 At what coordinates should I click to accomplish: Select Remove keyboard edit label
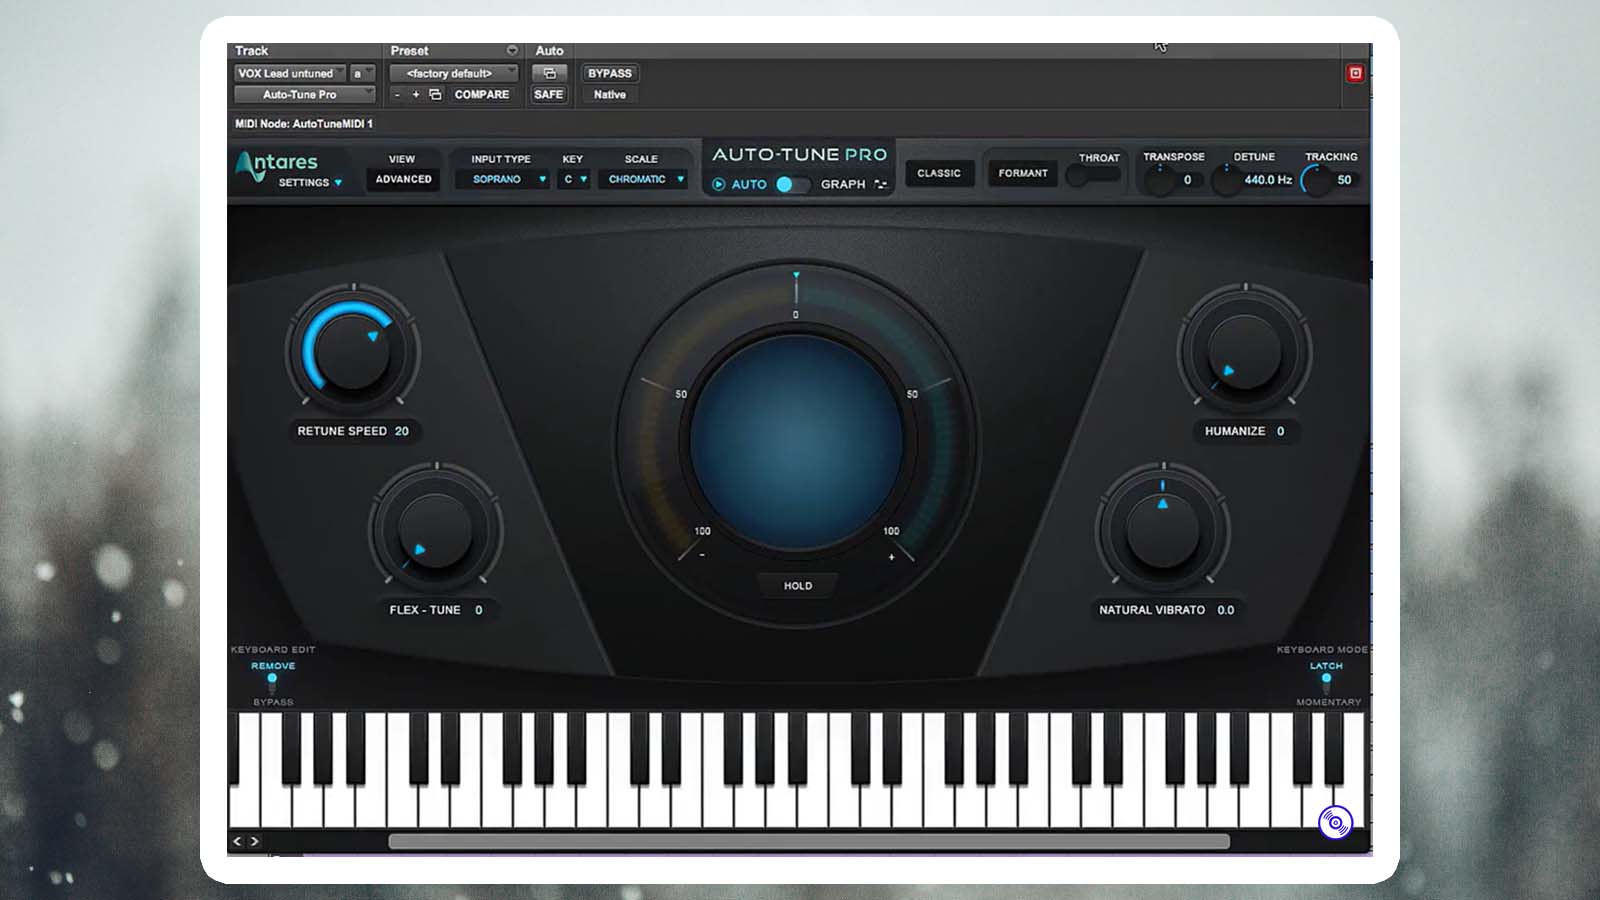[x=273, y=666]
